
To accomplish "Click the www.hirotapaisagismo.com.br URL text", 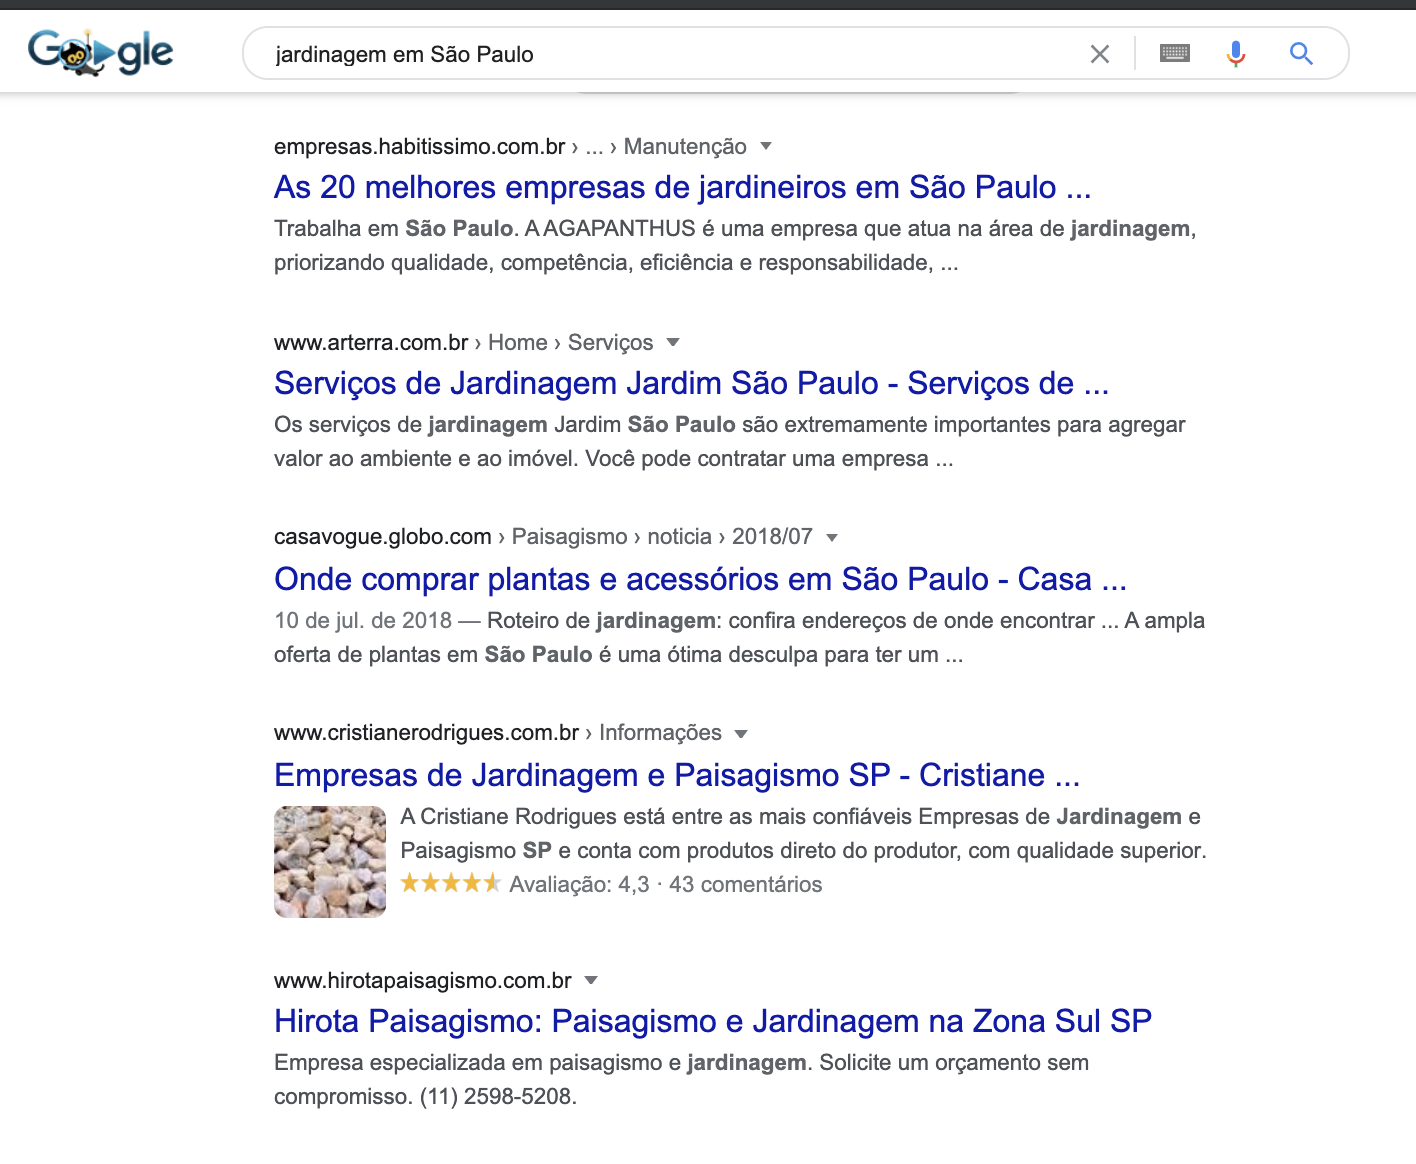I will pyautogui.click(x=423, y=980).
